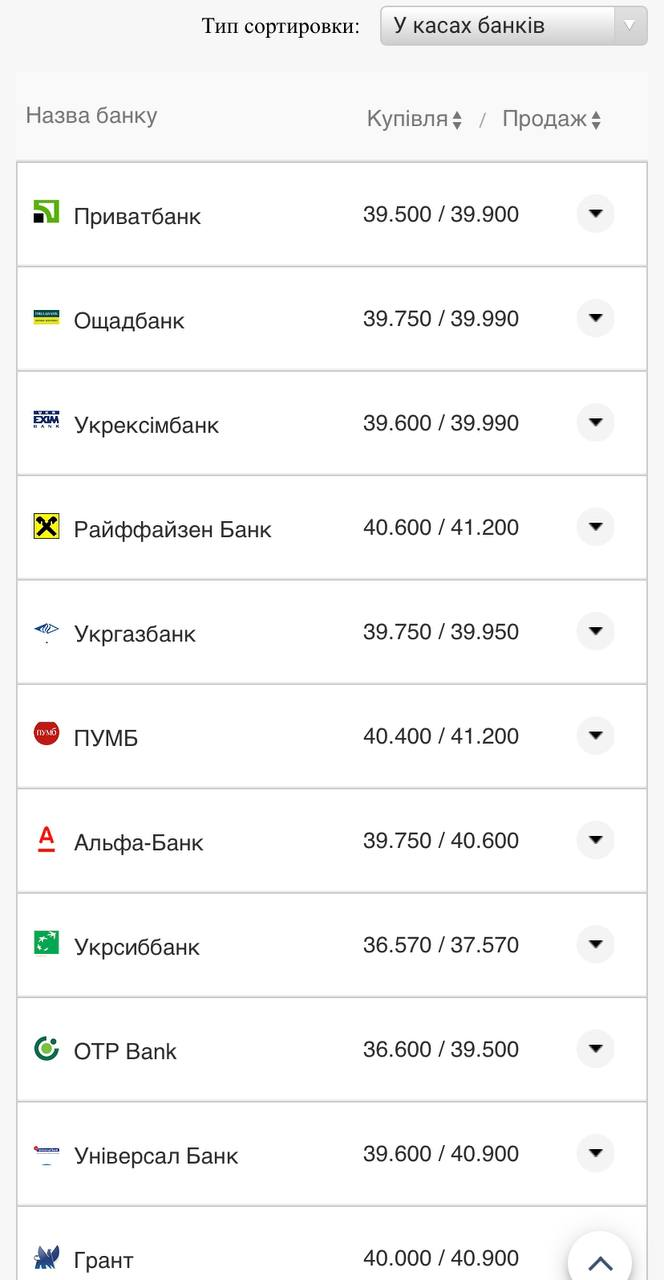The width and height of the screenshot is (664, 1280).
Task: Click the OTP Bank green logo
Action: (x=46, y=1048)
